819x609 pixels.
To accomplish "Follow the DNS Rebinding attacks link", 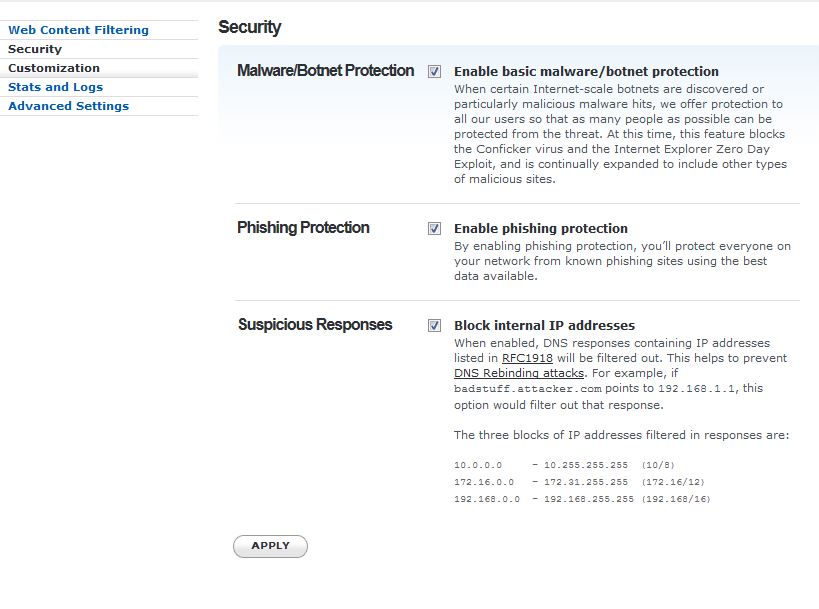I will click(518, 373).
